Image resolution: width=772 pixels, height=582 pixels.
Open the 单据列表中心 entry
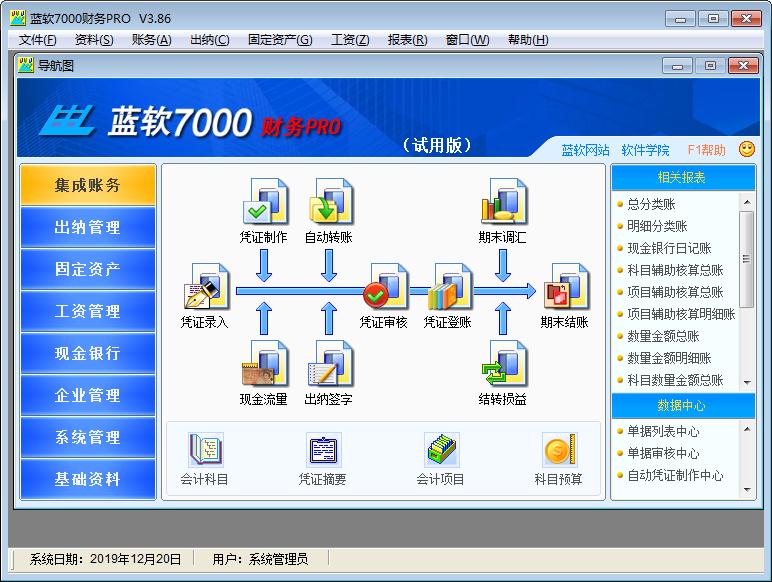pyautogui.click(x=663, y=431)
